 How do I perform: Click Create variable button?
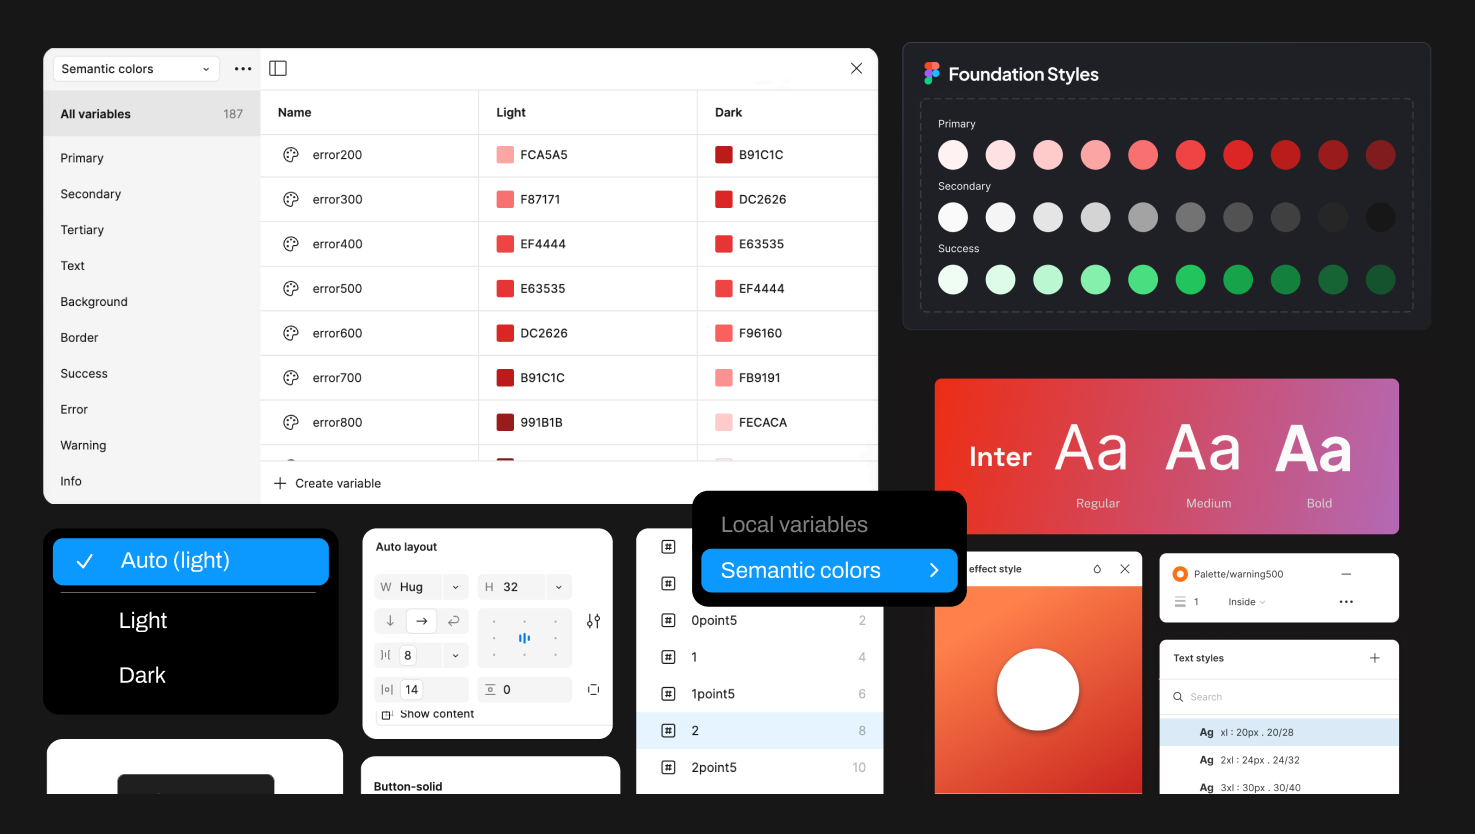[x=328, y=483]
